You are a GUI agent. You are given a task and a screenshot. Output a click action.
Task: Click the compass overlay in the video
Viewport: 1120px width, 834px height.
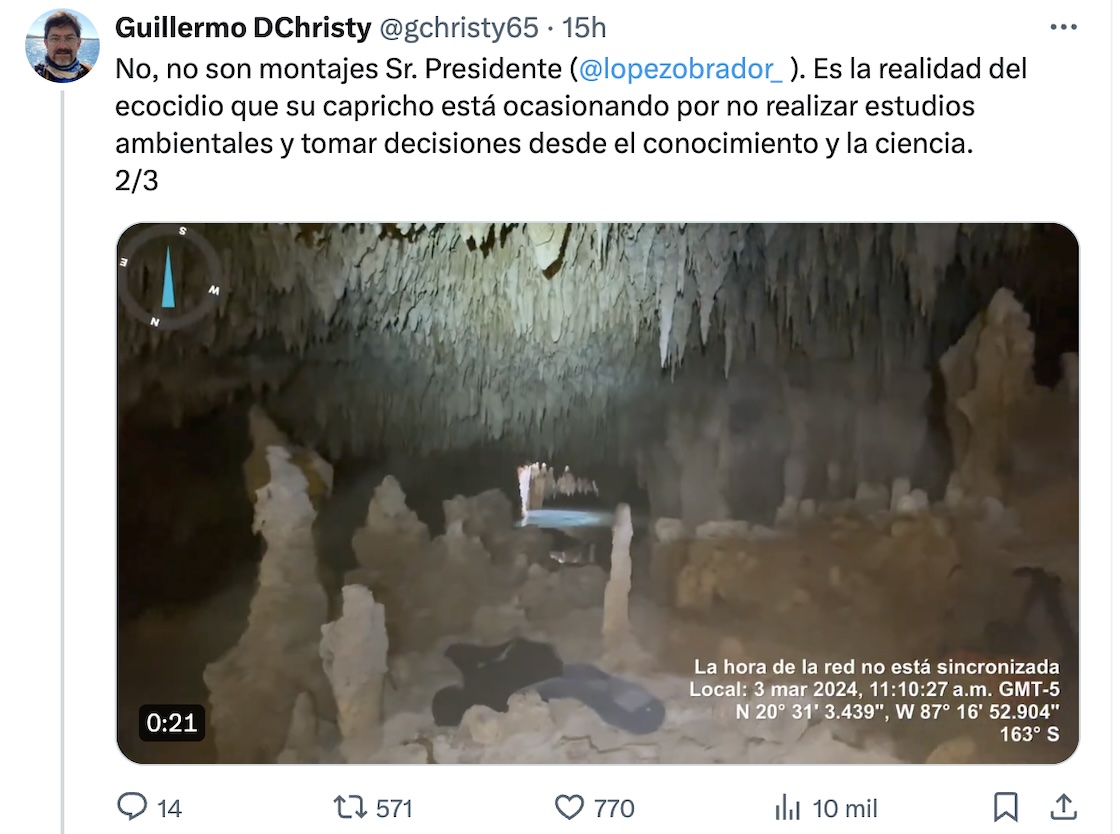[169, 276]
